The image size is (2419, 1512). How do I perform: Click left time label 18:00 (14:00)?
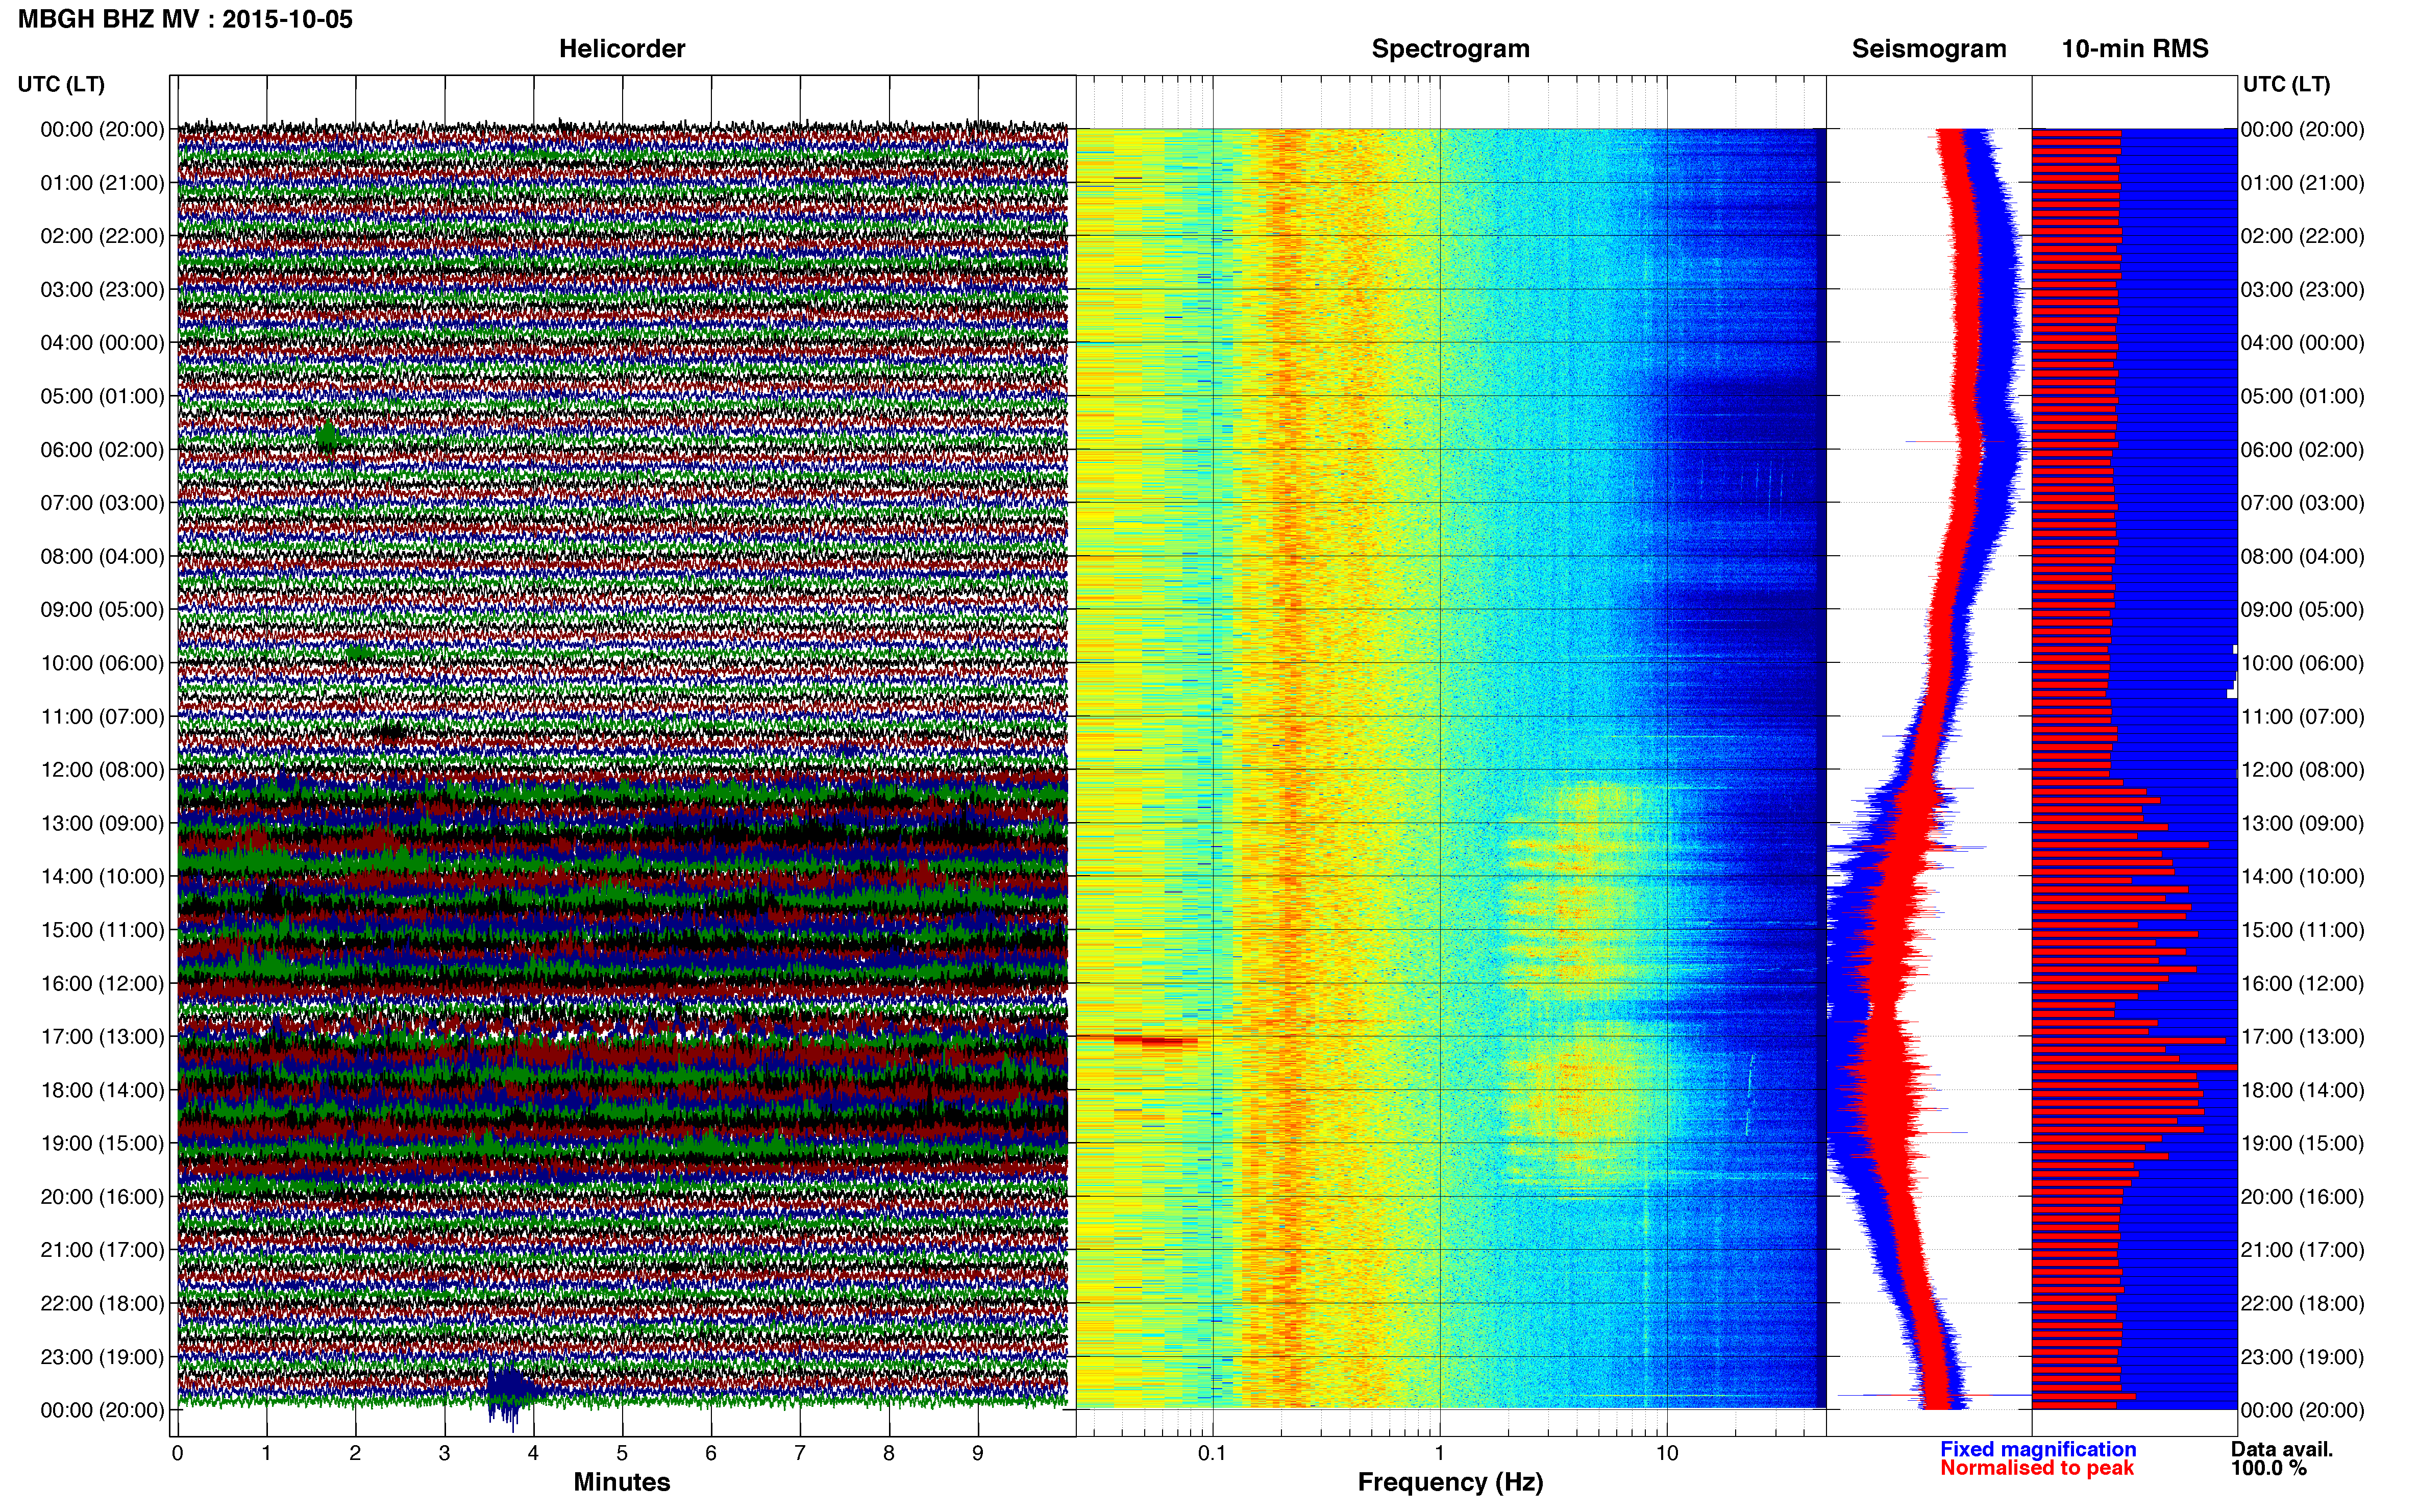tap(102, 1090)
